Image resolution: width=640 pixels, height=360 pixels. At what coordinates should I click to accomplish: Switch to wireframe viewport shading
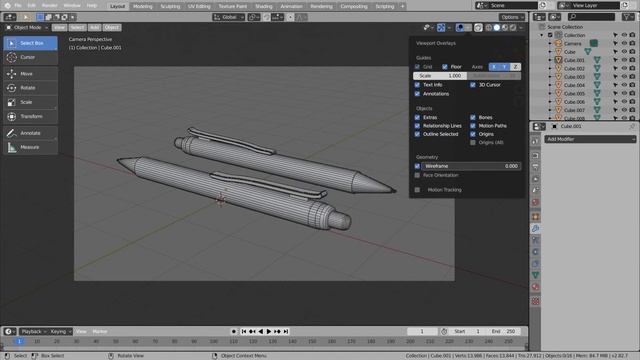[489, 27]
